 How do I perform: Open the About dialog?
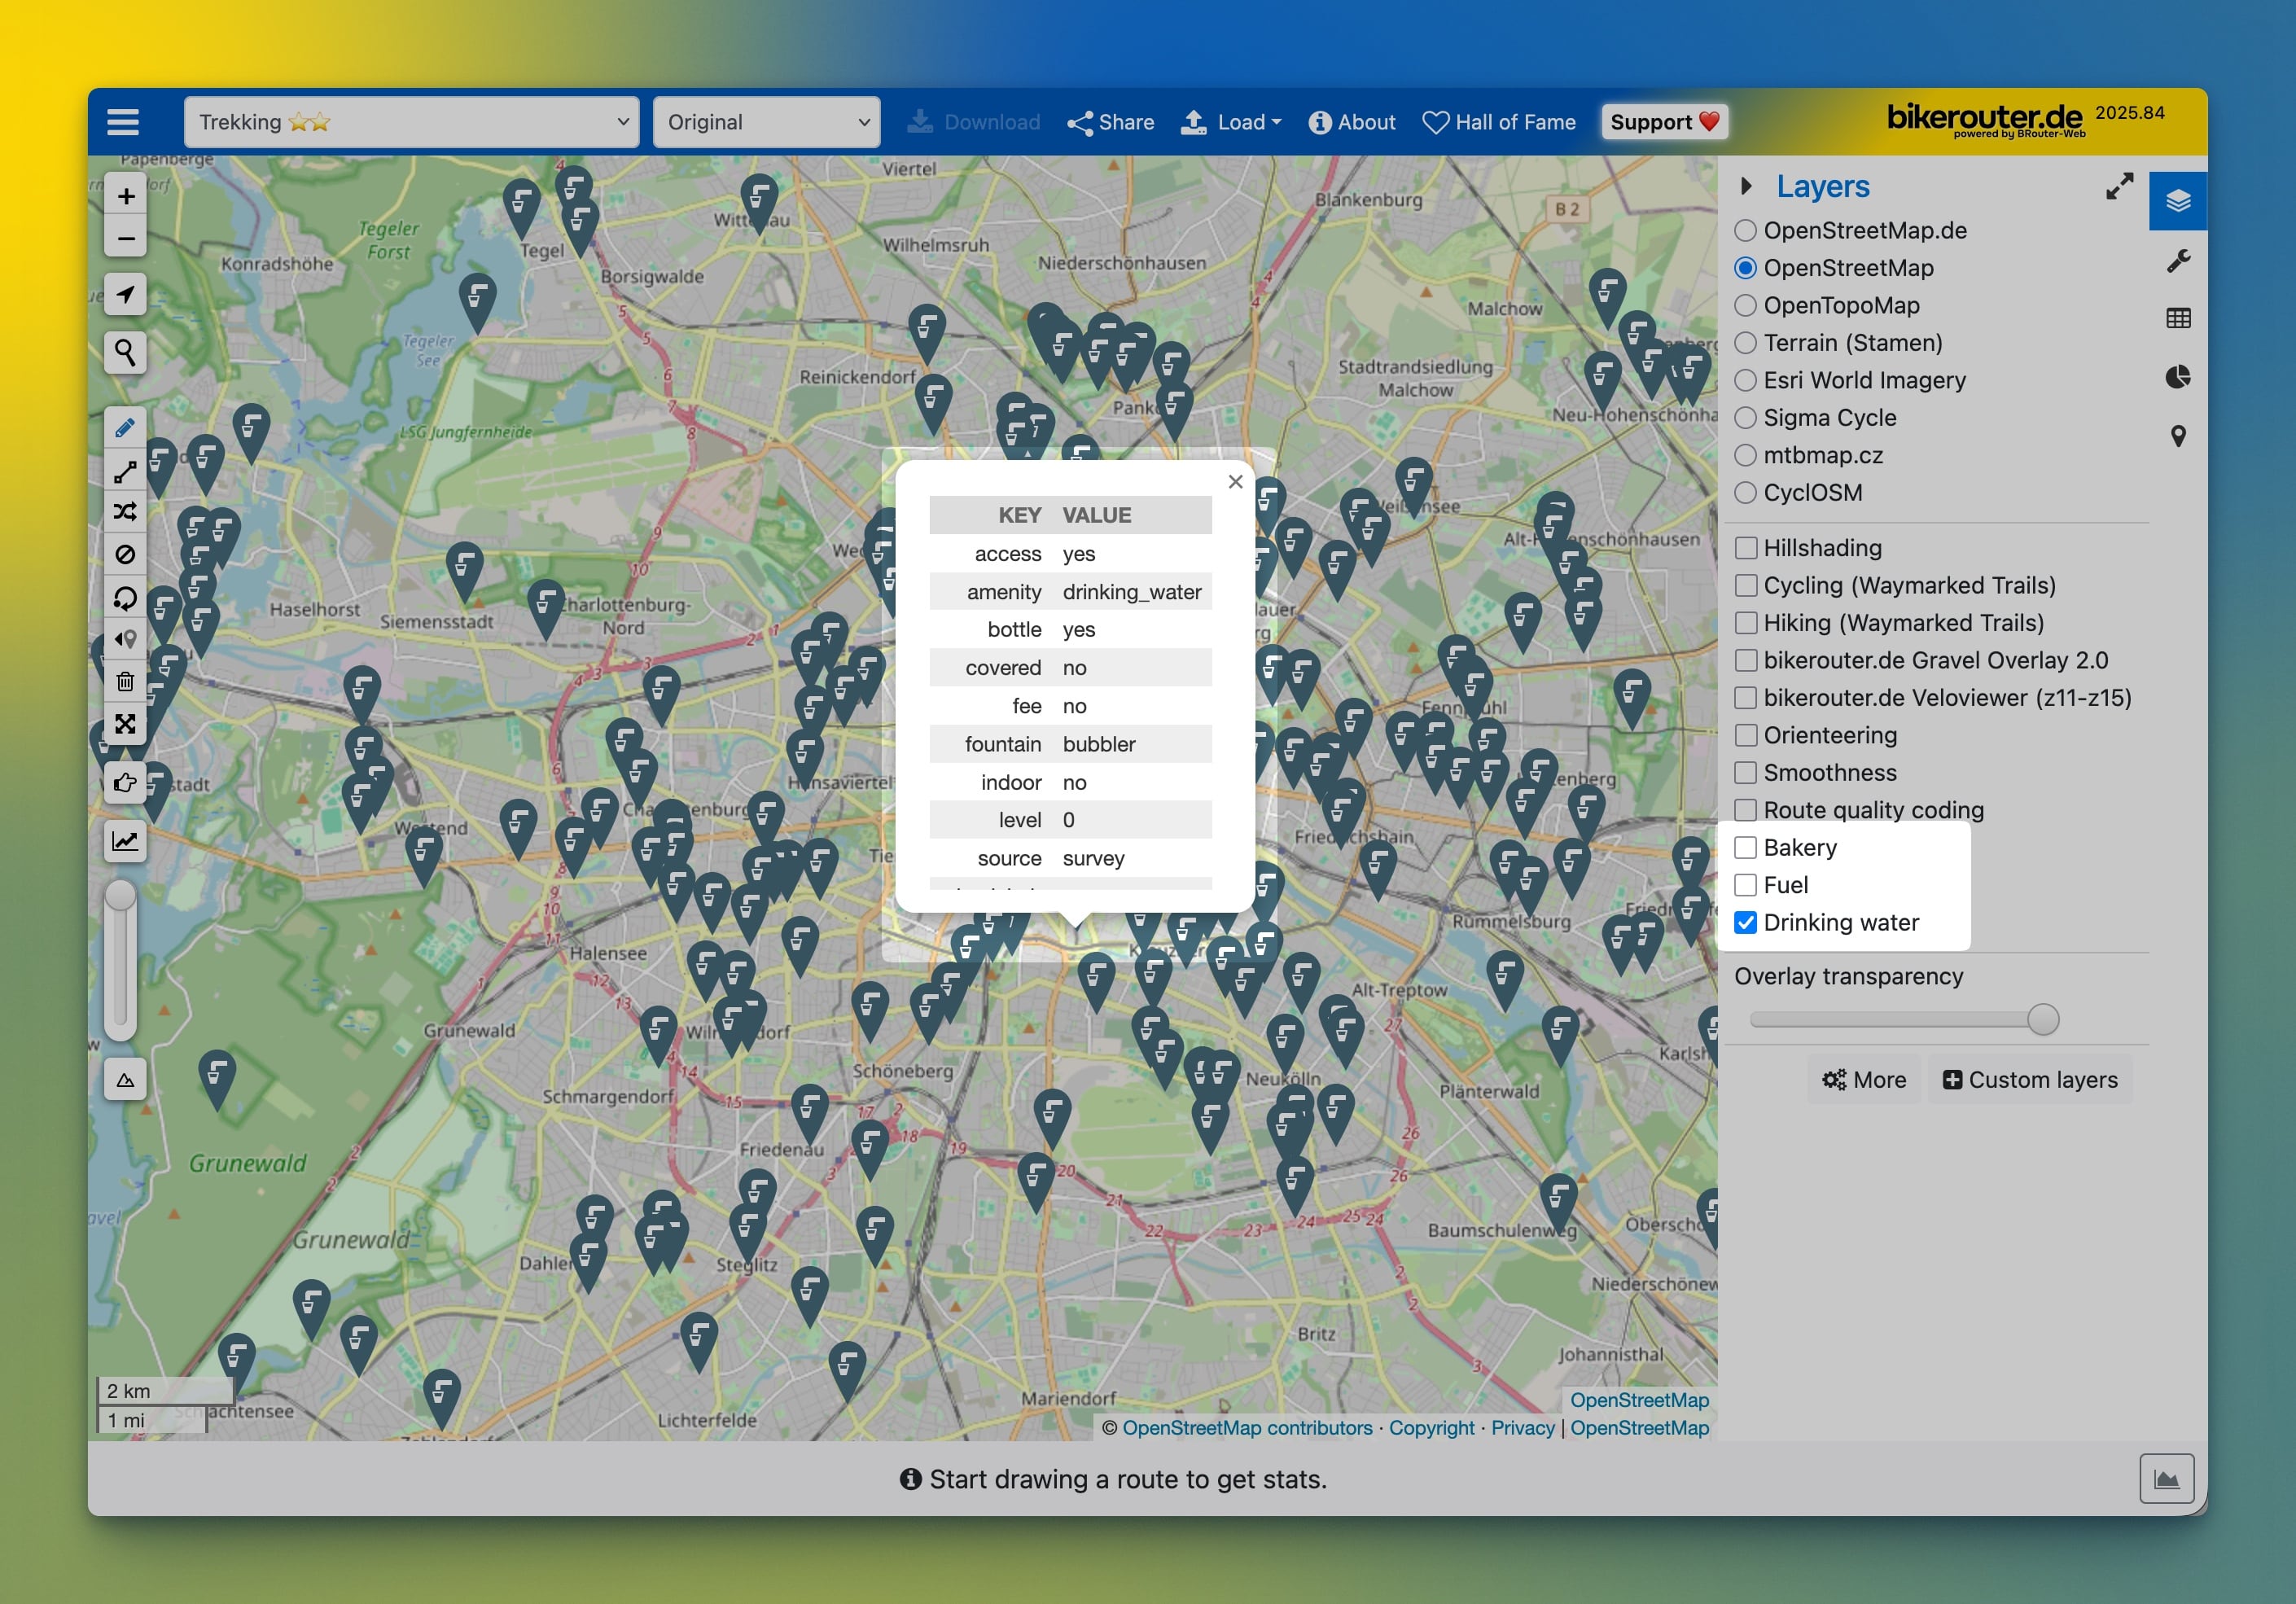(1352, 122)
